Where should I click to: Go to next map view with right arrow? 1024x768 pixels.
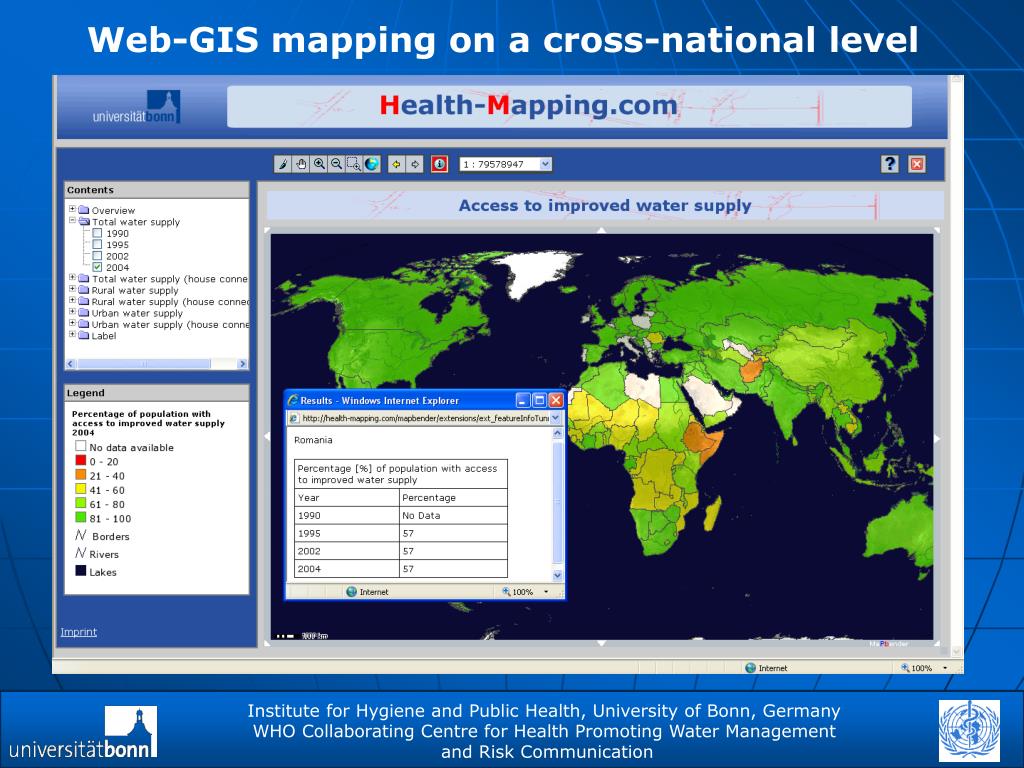click(x=415, y=164)
